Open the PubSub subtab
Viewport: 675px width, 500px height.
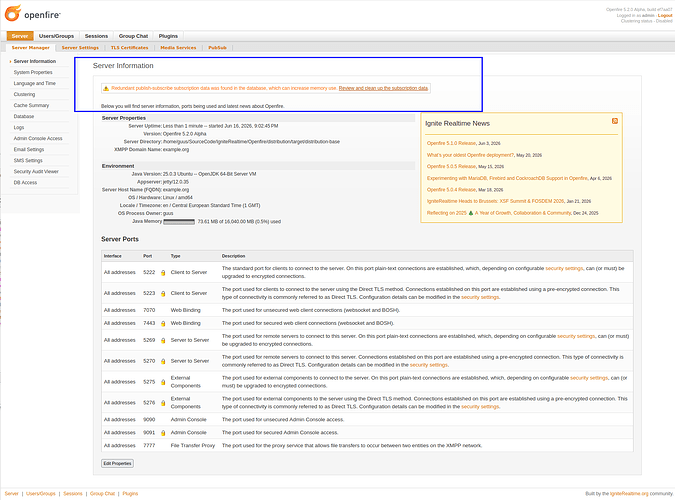coord(217,48)
